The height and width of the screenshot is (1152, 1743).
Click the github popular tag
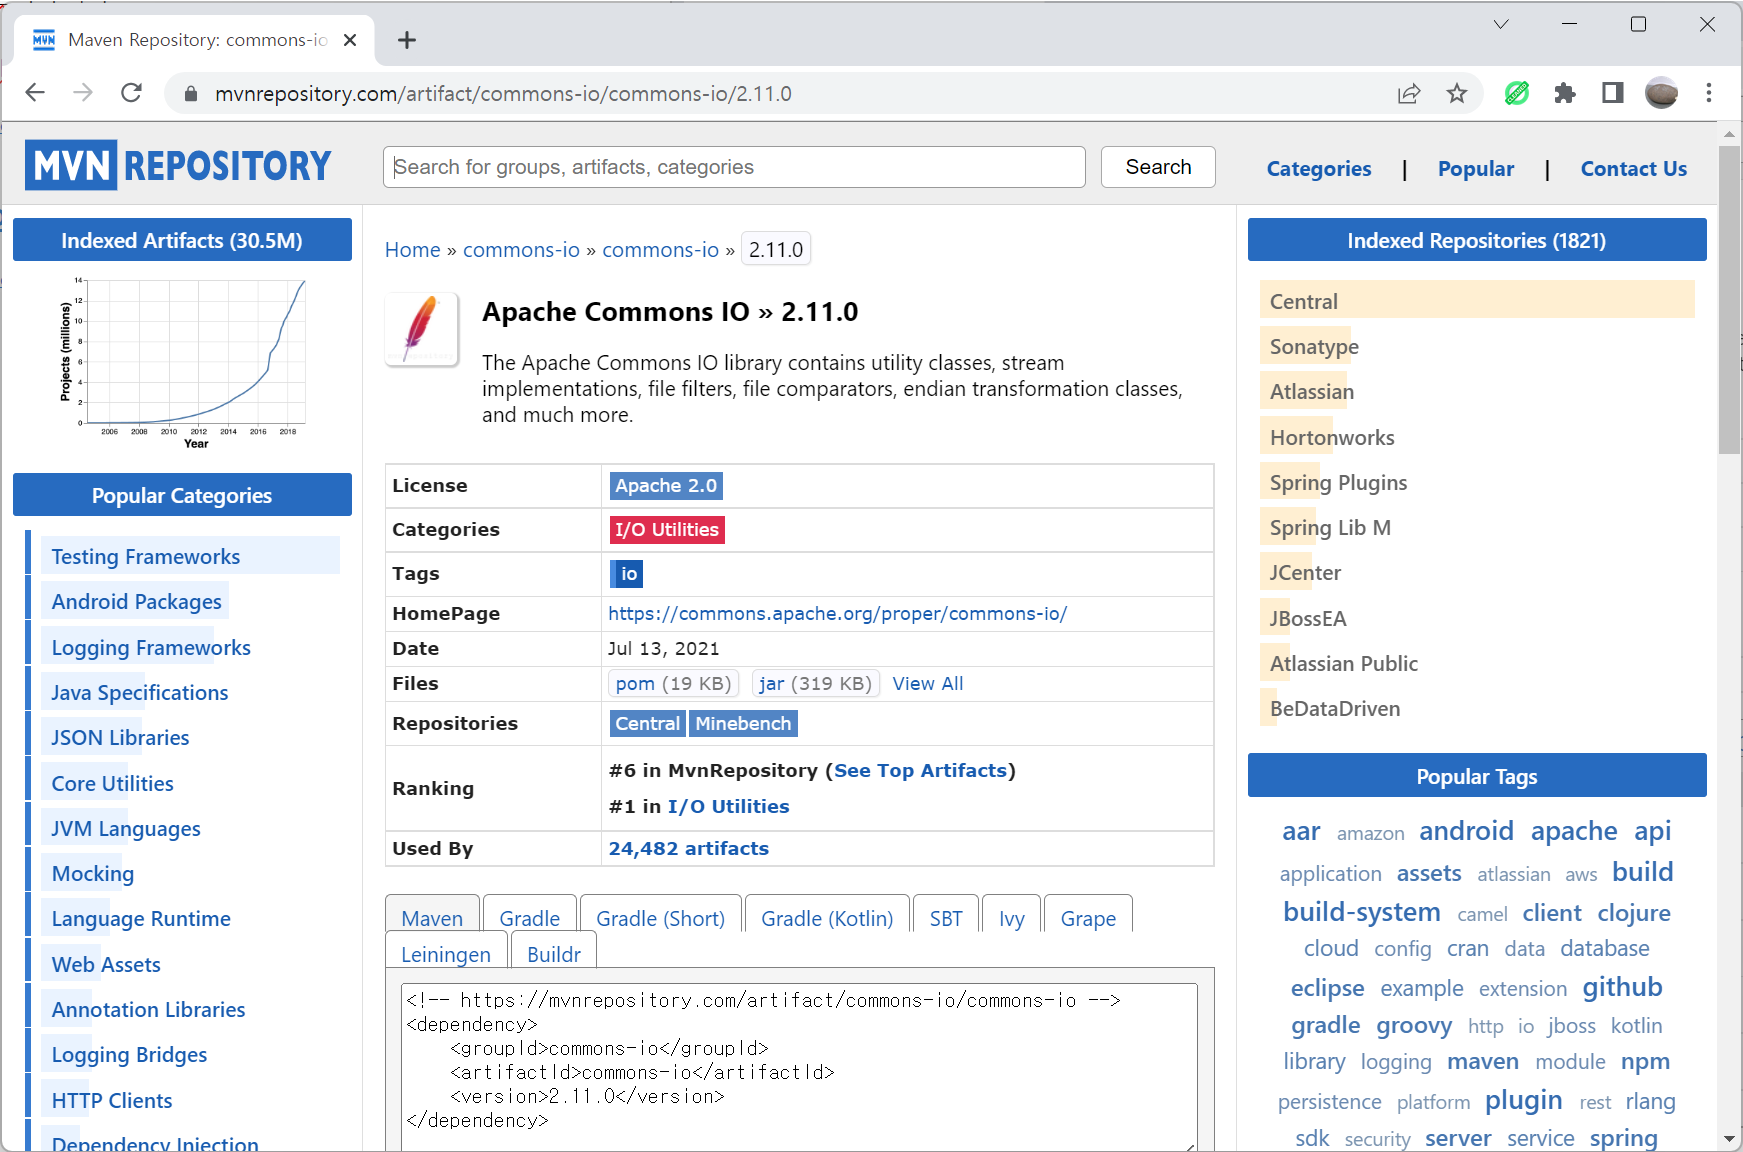click(1622, 987)
